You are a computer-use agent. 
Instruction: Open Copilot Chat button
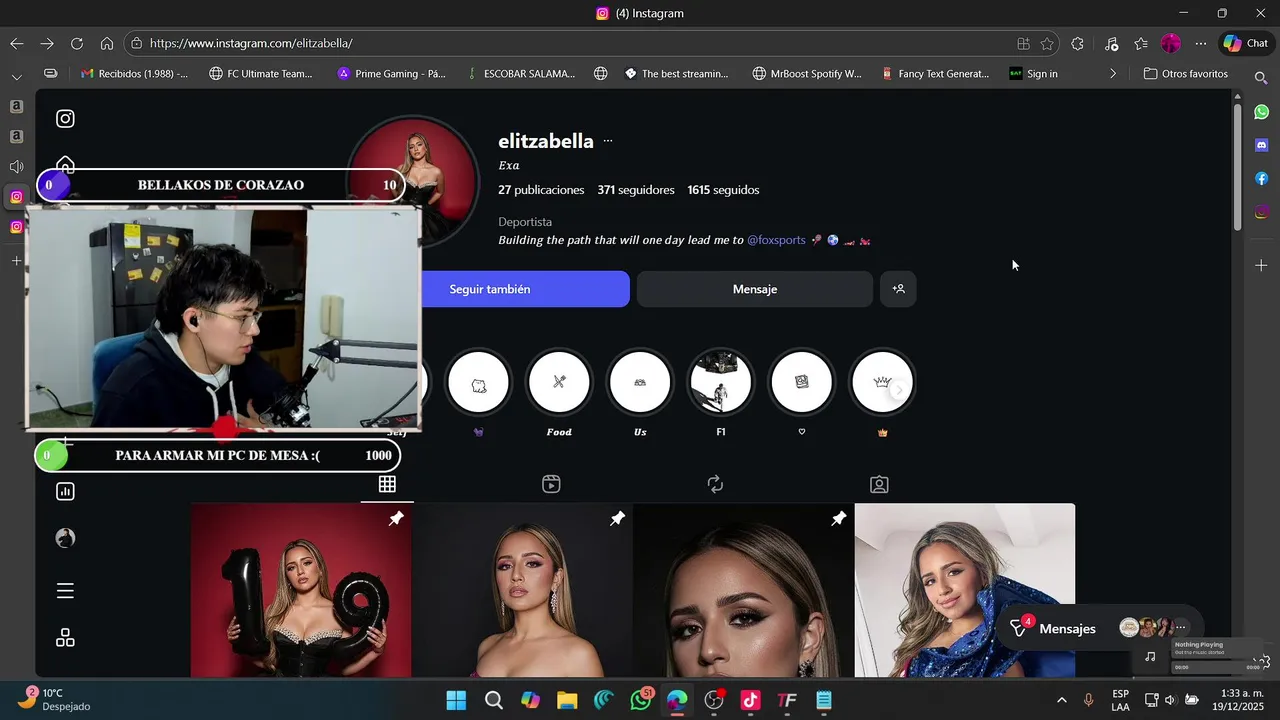[1246, 43]
